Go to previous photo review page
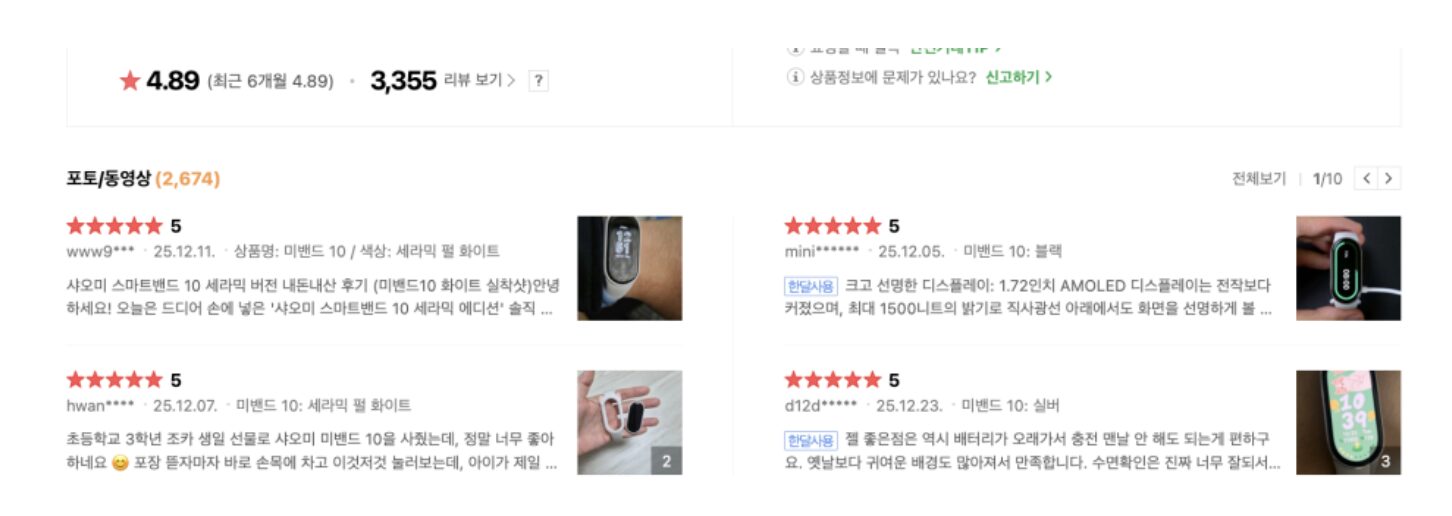The height and width of the screenshot is (516, 1452). (x=1366, y=179)
